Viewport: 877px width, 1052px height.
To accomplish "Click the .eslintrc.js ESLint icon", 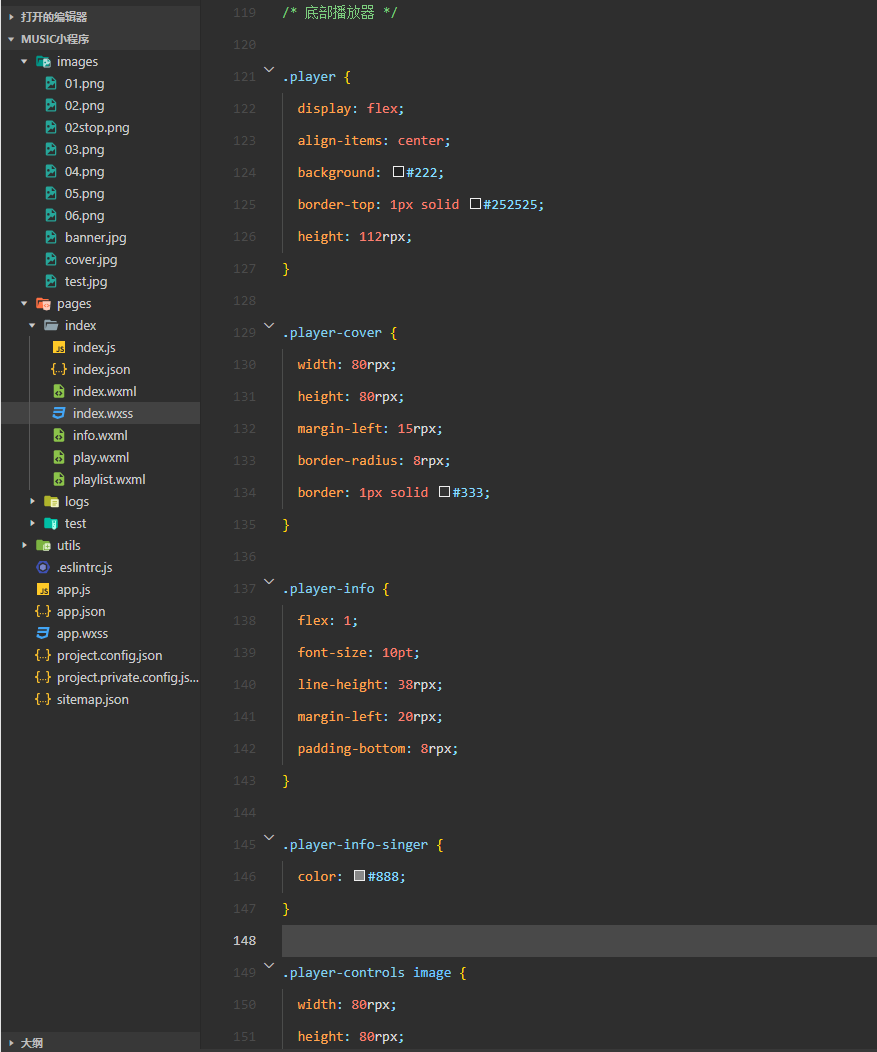I will pyautogui.click(x=43, y=568).
